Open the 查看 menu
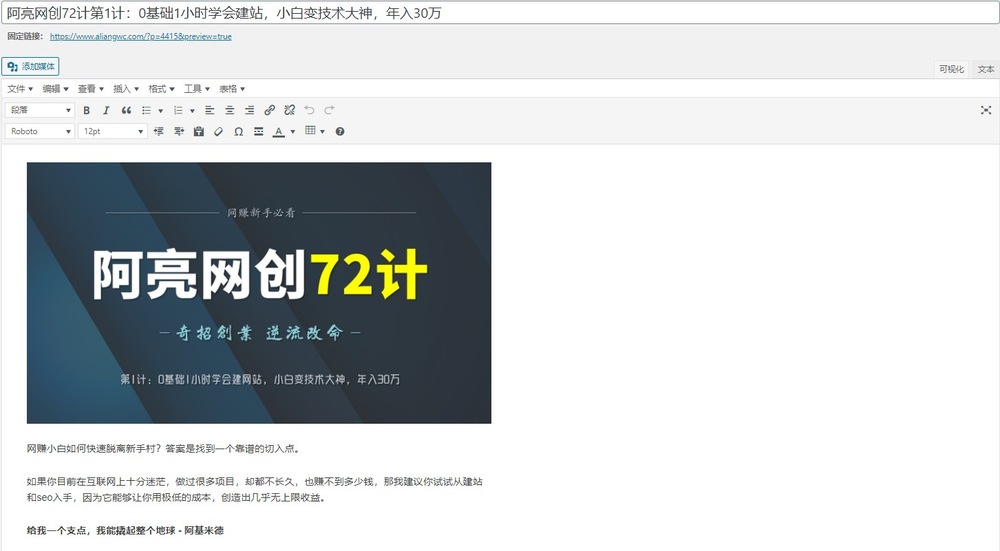 [x=91, y=89]
